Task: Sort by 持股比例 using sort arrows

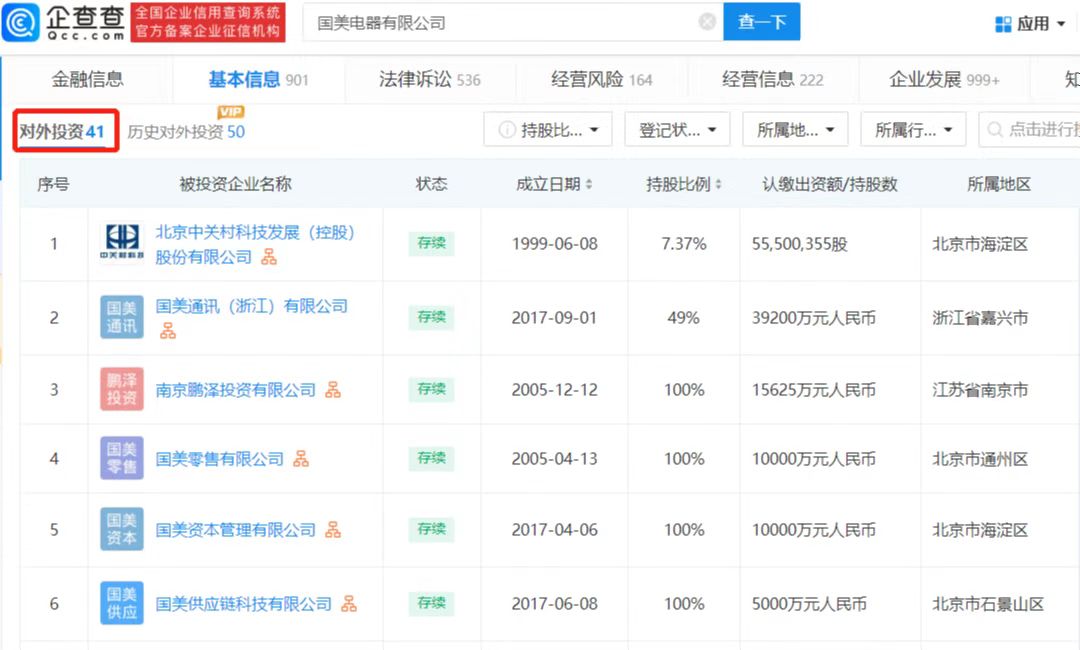Action: point(718,185)
